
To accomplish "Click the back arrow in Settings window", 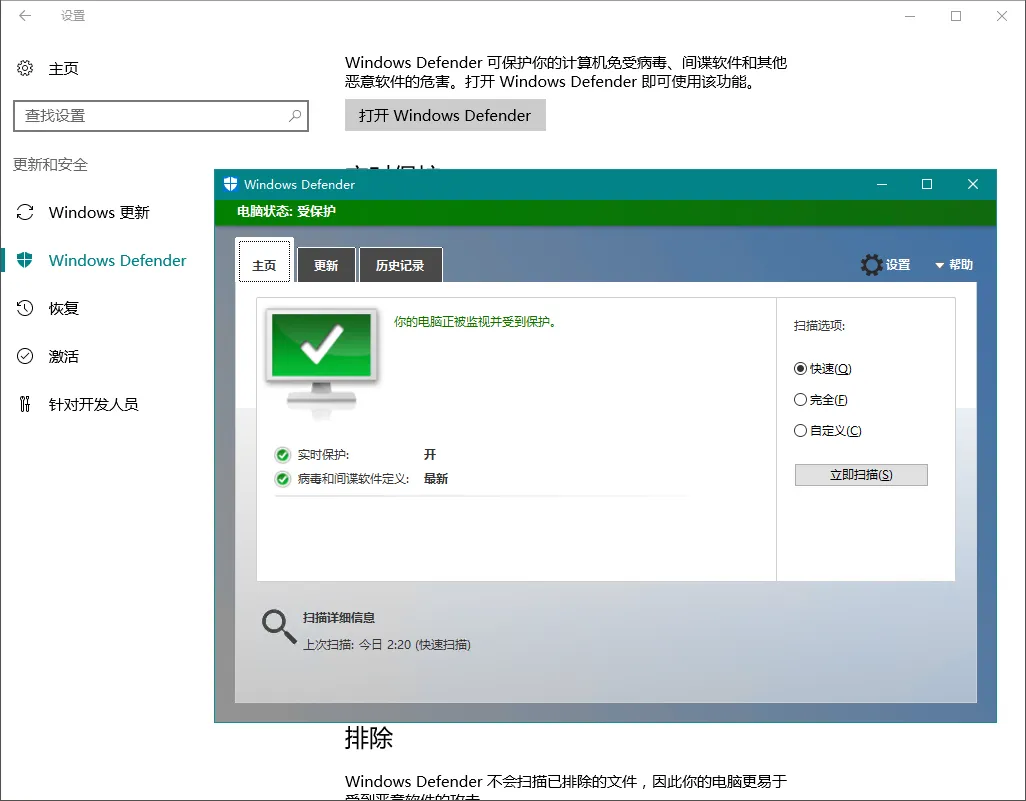I will tap(25, 16).
